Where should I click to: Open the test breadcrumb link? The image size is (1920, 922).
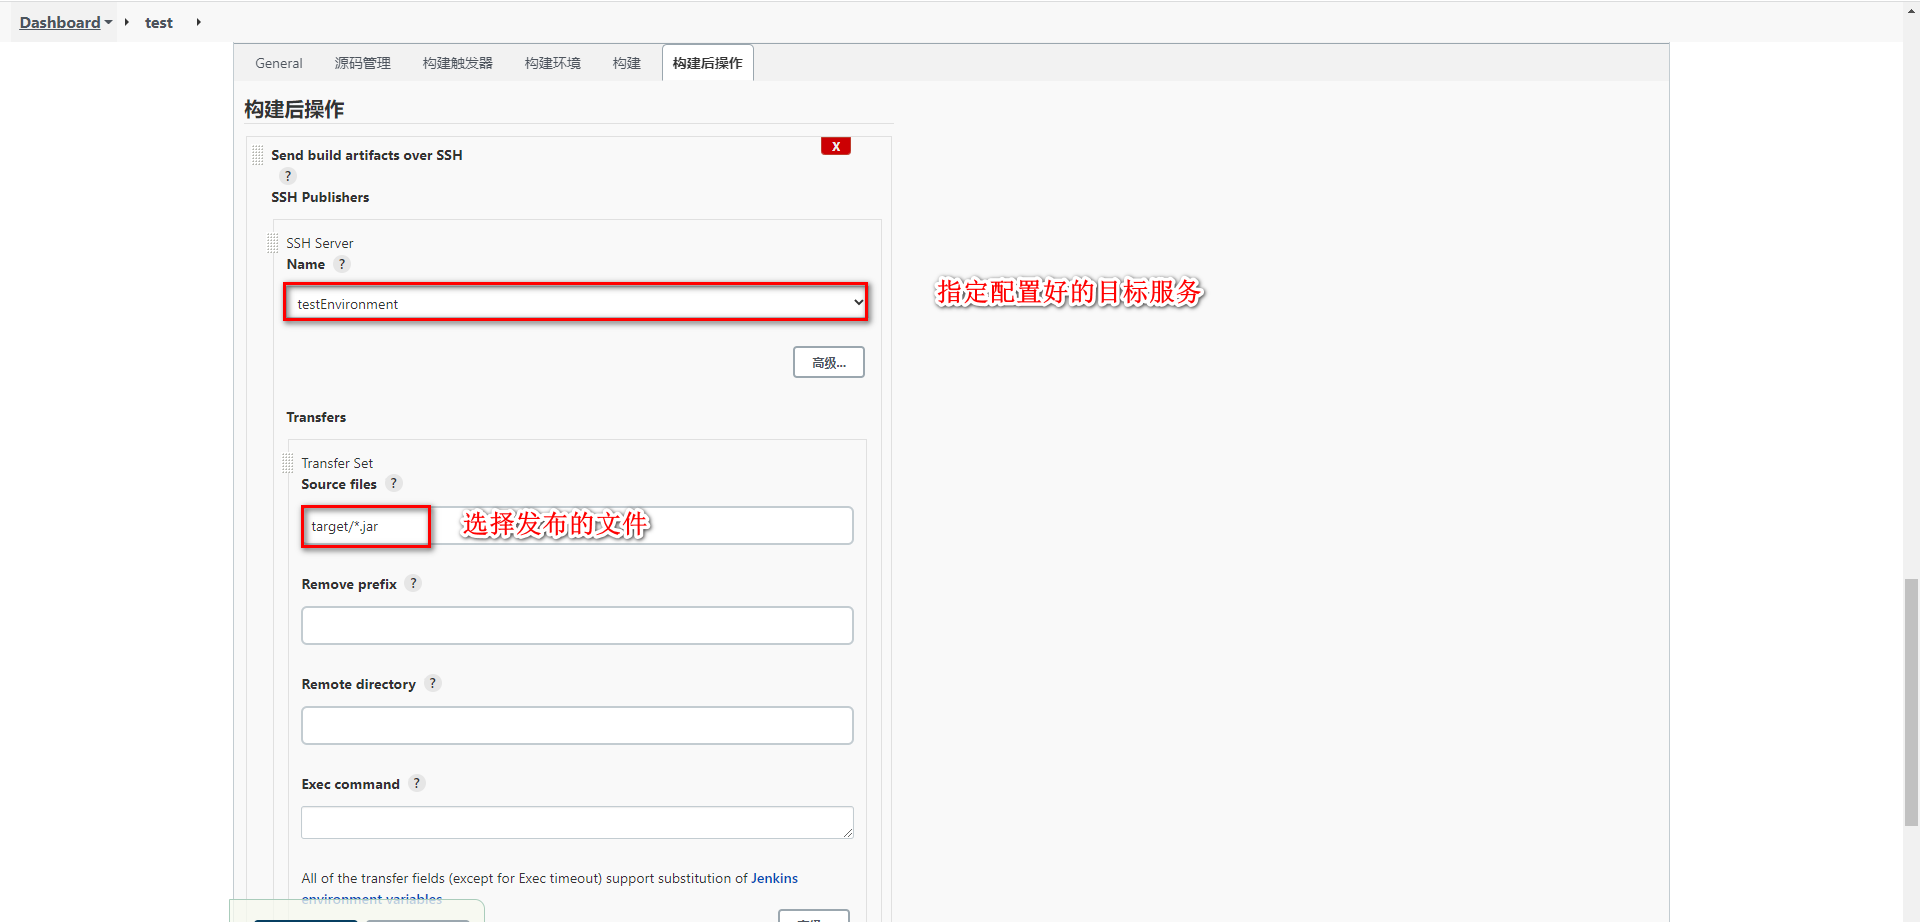[159, 22]
